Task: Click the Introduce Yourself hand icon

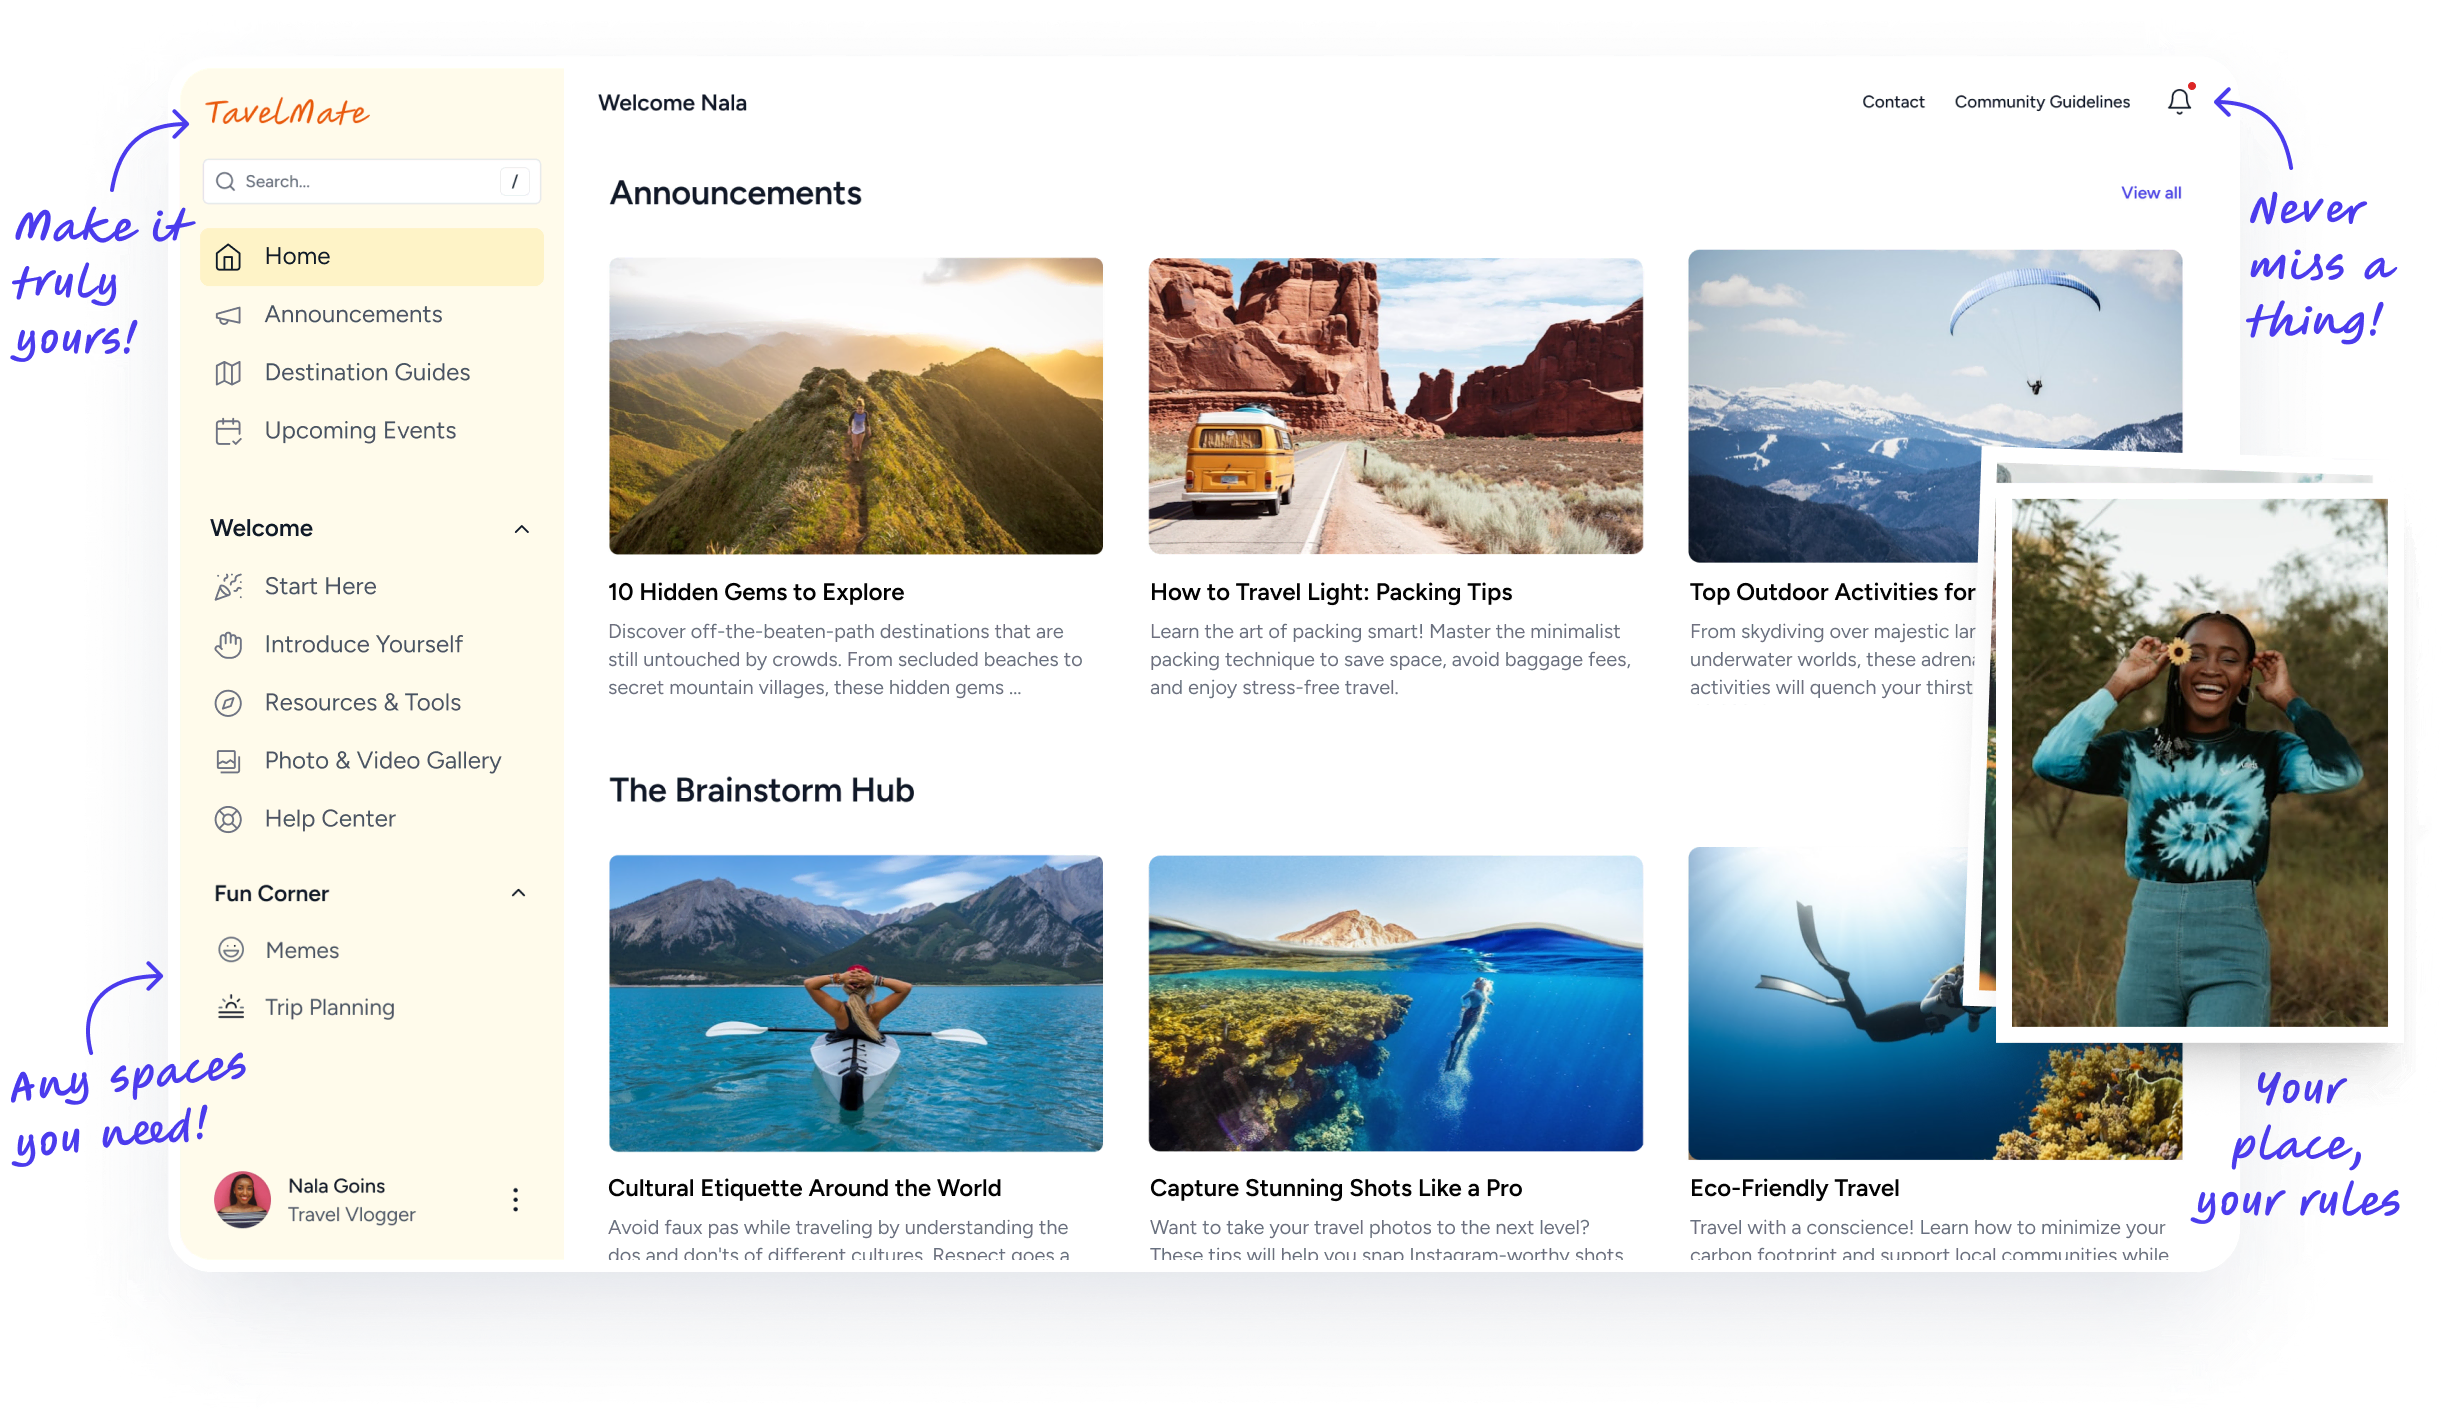Action: pyautogui.click(x=229, y=645)
